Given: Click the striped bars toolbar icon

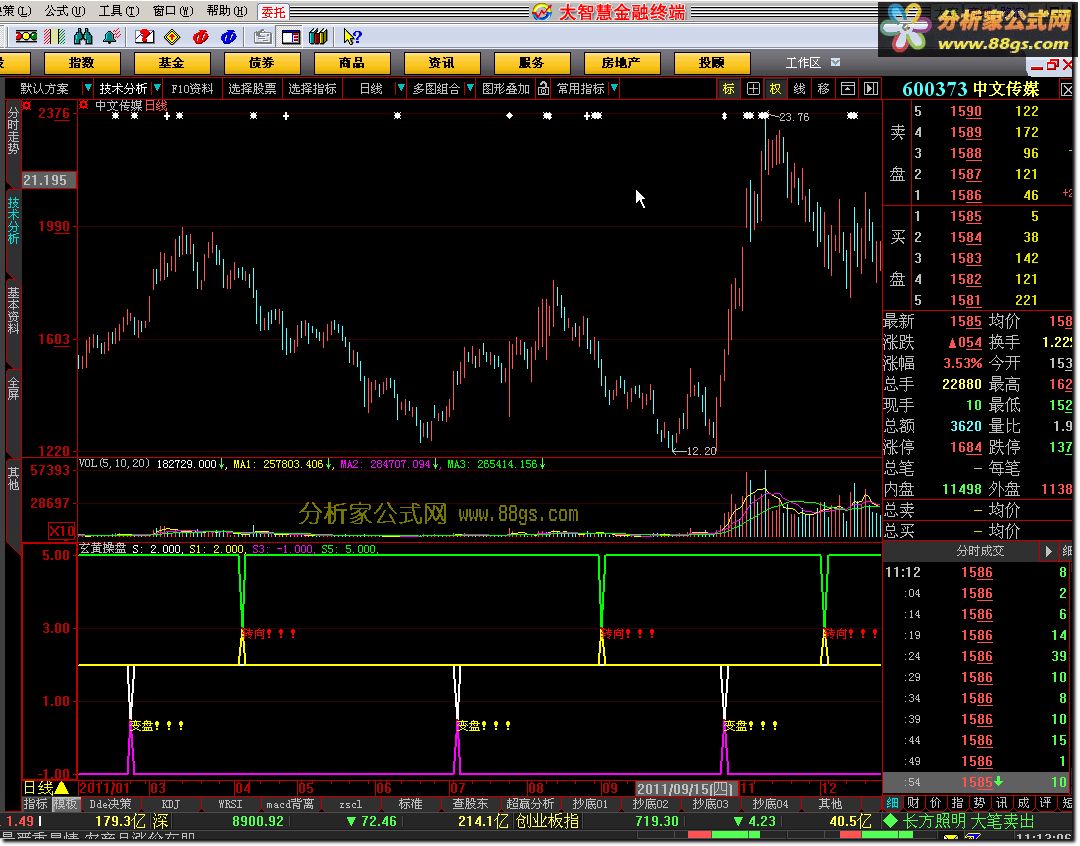Looking at the screenshot, I should pos(54,37).
